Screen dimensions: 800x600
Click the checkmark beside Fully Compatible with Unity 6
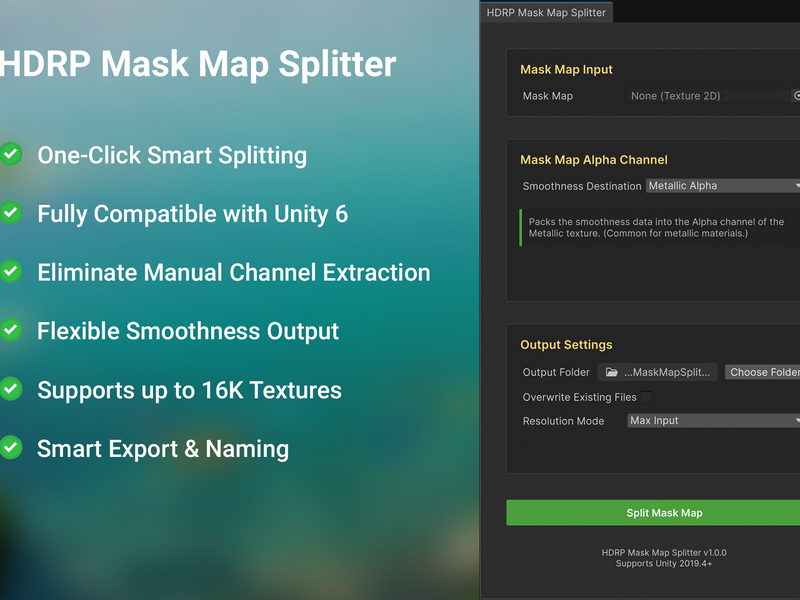tap(10, 212)
